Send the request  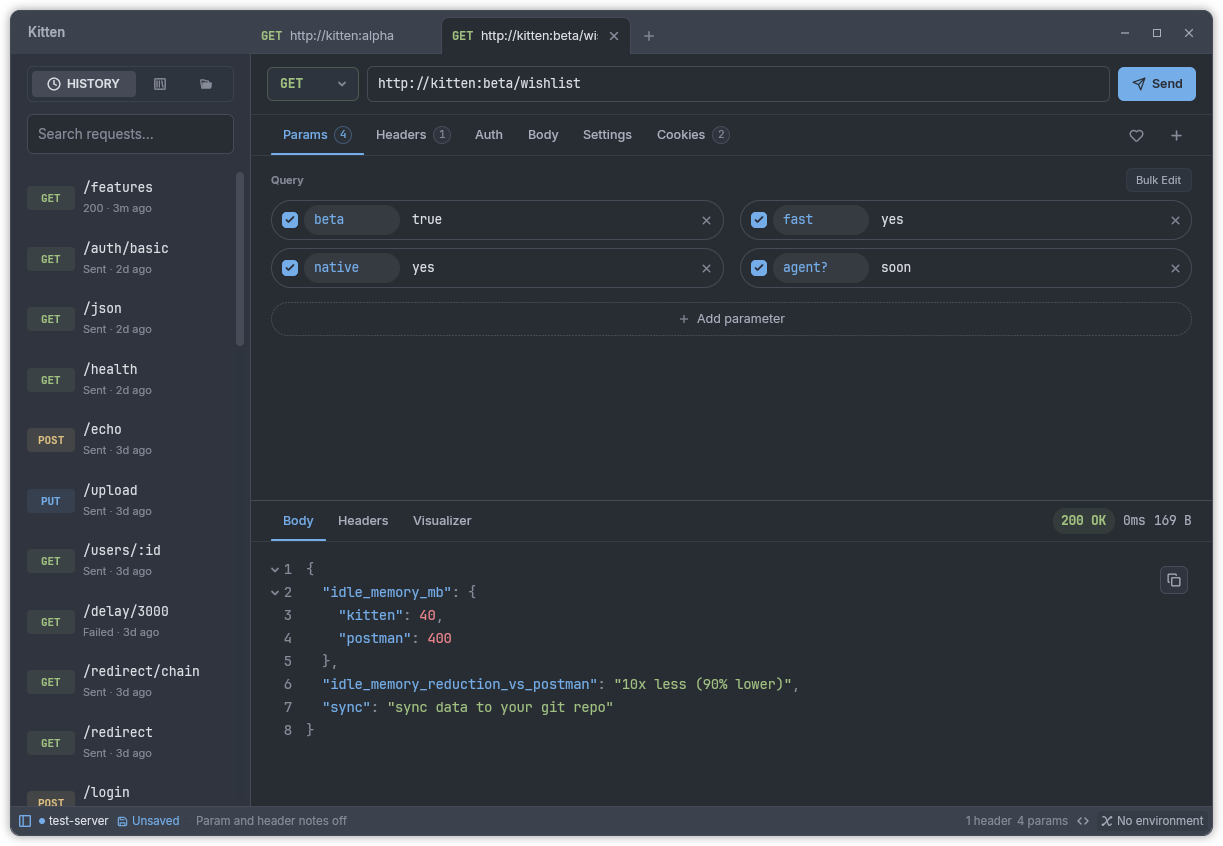[1156, 84]
